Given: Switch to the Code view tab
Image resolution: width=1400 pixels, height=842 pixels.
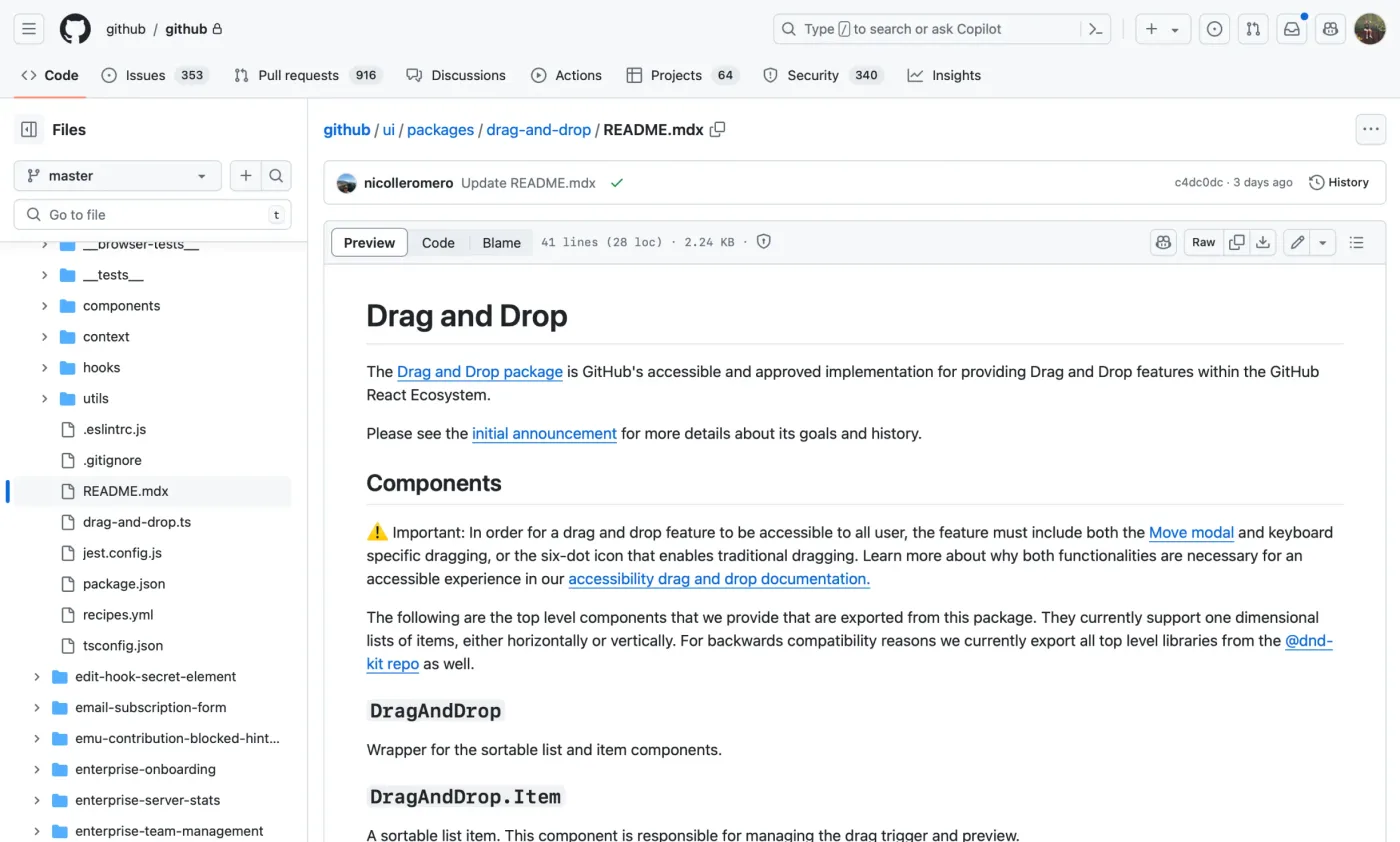Looking at the screenshot, I should point(438,242).
